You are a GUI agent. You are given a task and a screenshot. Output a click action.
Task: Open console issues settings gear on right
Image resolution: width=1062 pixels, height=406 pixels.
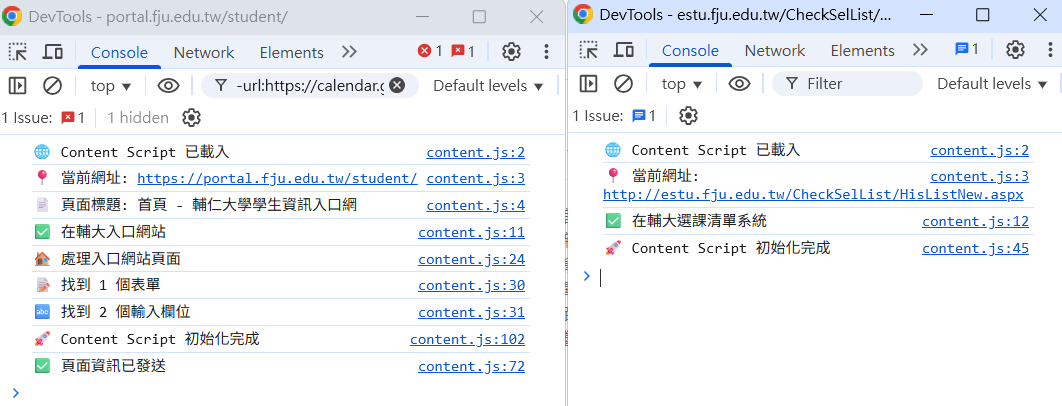(688, 116)
